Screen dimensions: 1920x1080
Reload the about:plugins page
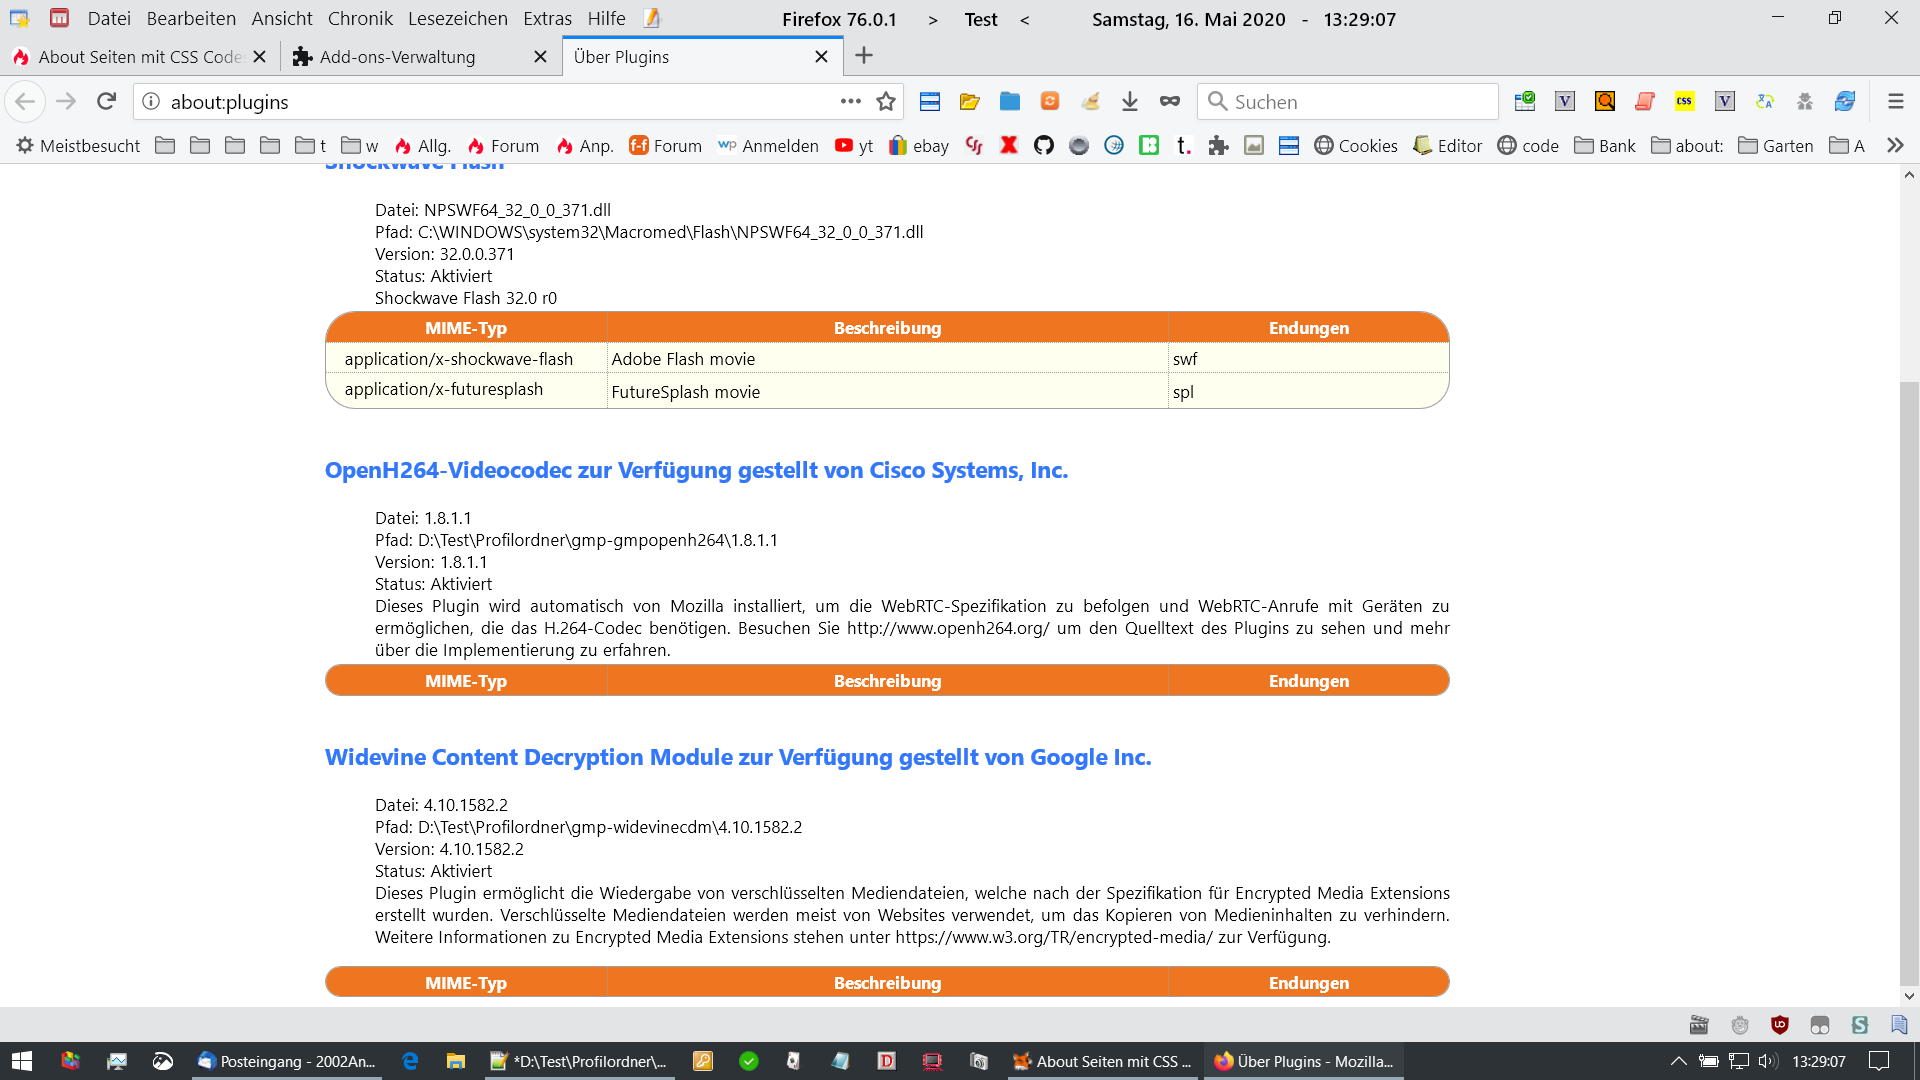pos(107,101)
